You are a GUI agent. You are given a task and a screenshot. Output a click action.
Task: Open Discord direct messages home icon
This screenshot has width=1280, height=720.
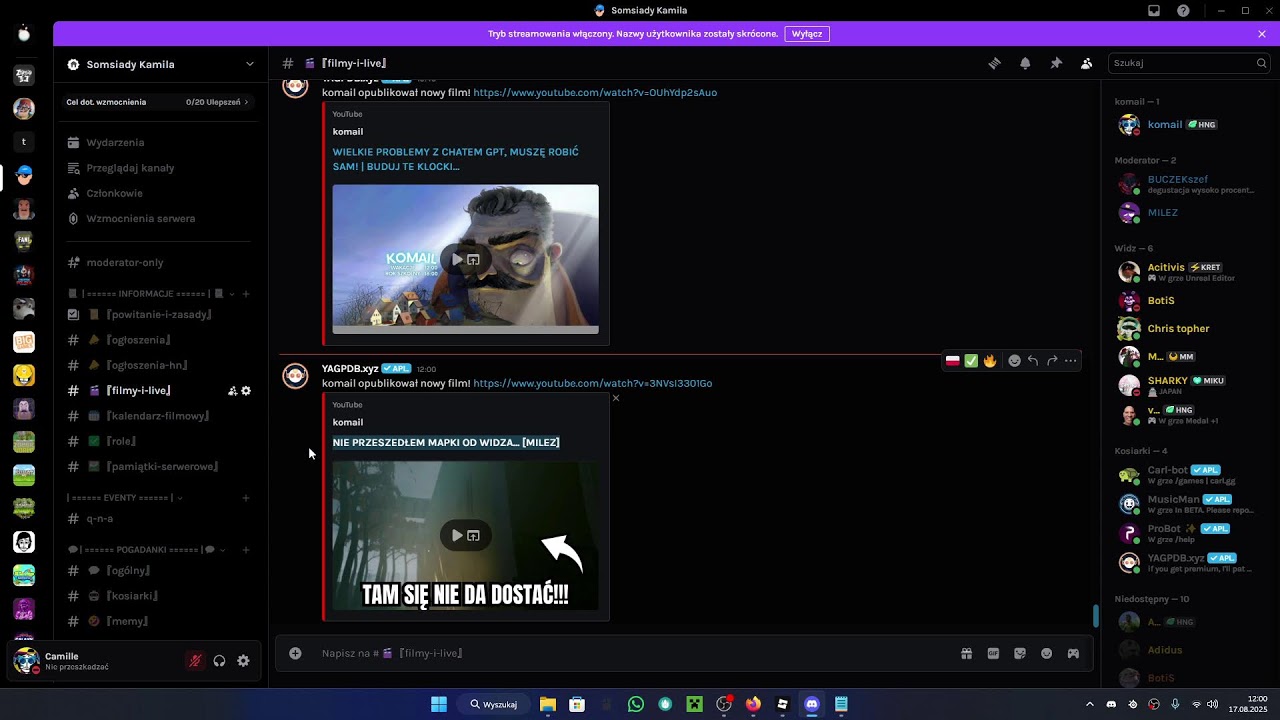(24, 34)
